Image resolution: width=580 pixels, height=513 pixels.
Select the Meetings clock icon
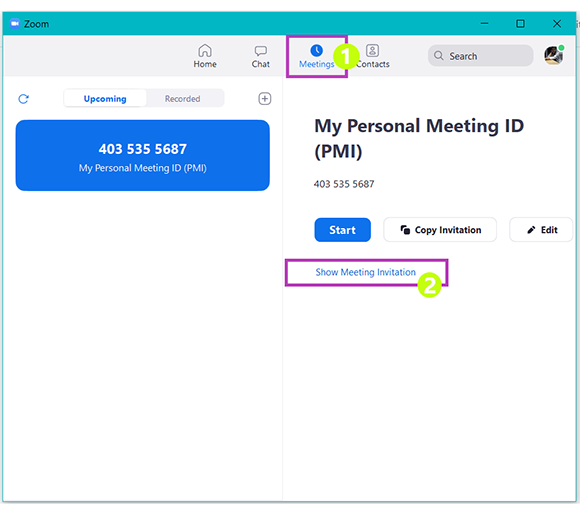coord(317,51)
